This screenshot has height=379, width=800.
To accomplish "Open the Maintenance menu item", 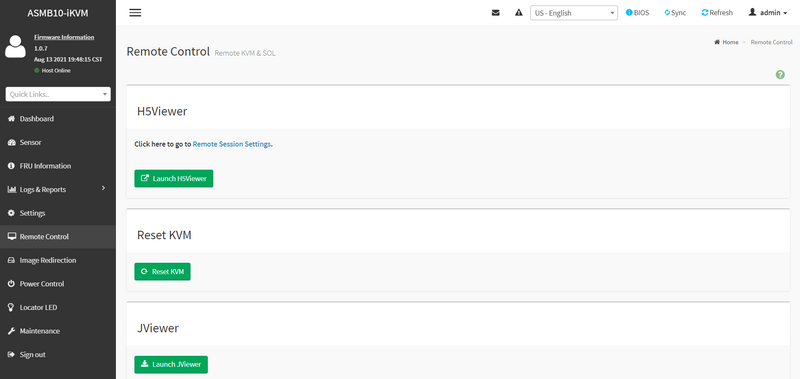I will click(x=58, y=331).
